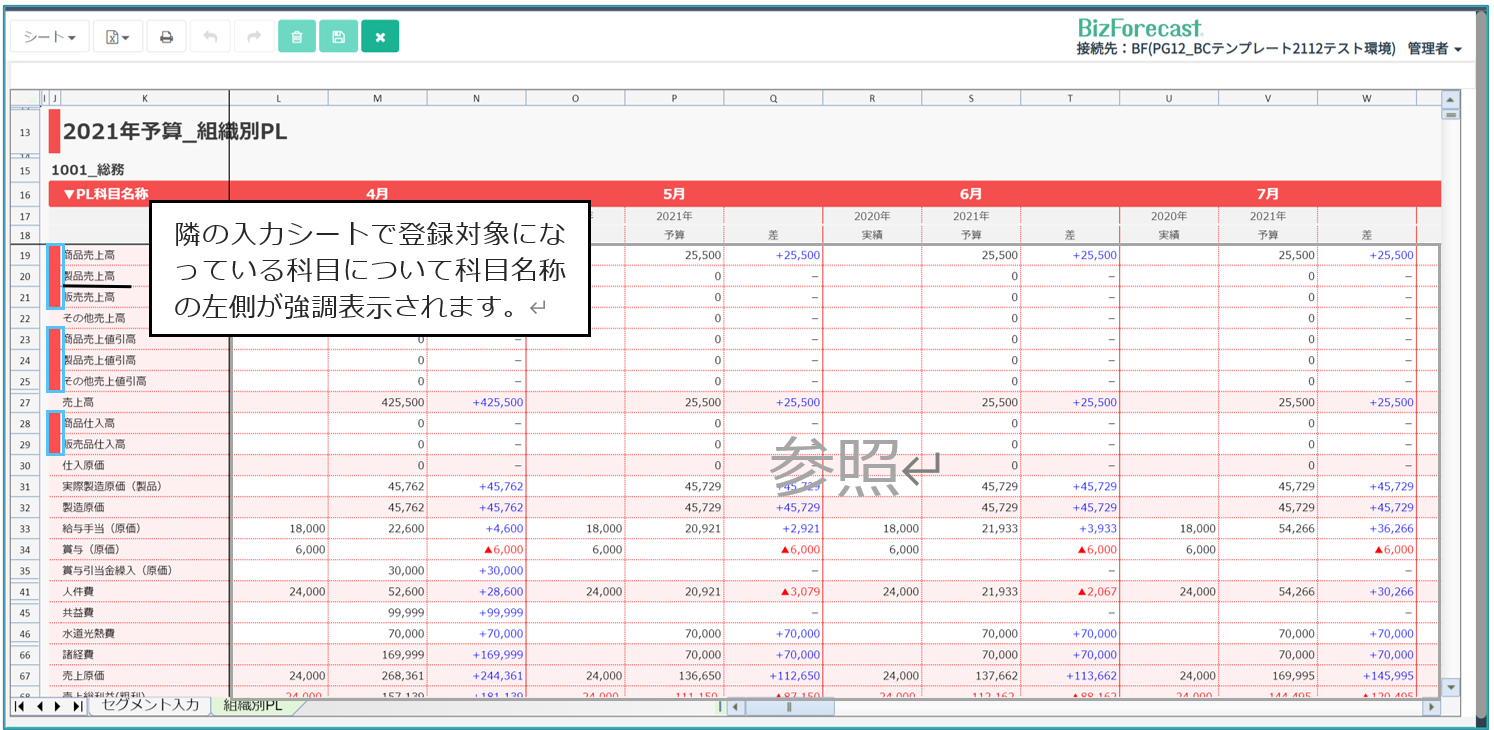Click the save floppy disk icon
Image resolution: width=1494 pixels, height=730 pixels.
338,37
